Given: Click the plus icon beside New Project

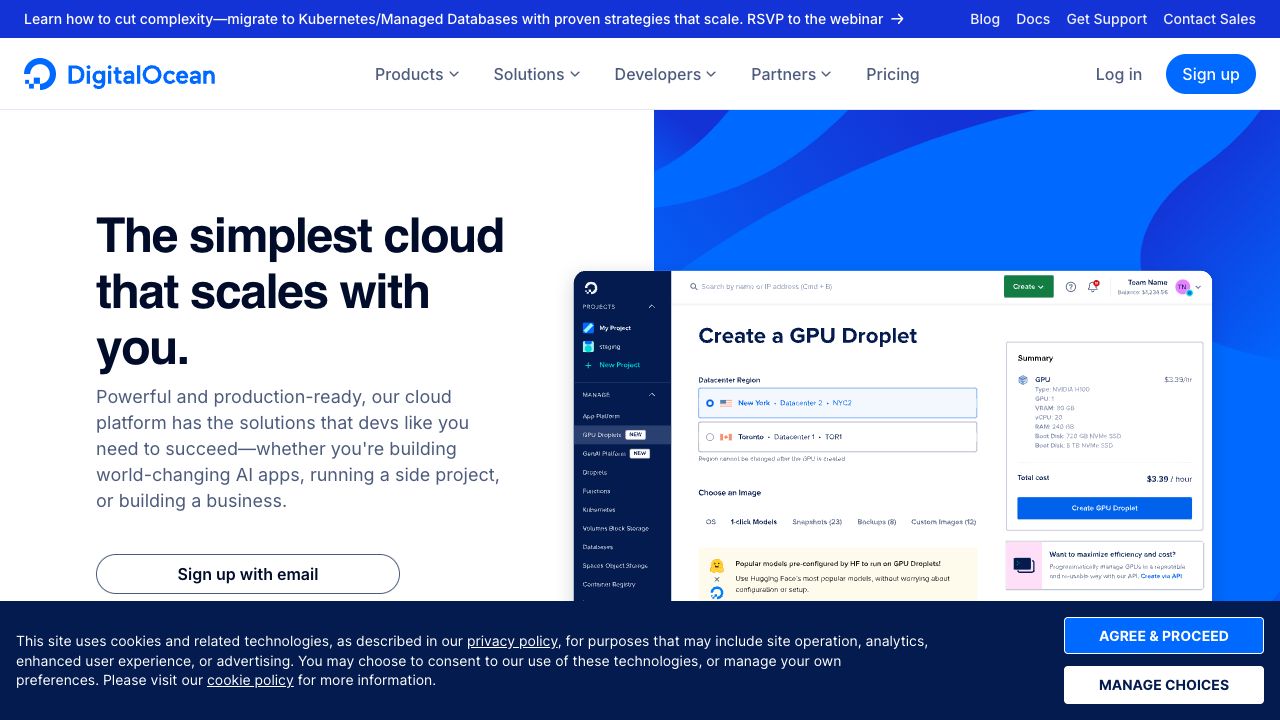Looking at the screenshot, I should click(588, 365).
